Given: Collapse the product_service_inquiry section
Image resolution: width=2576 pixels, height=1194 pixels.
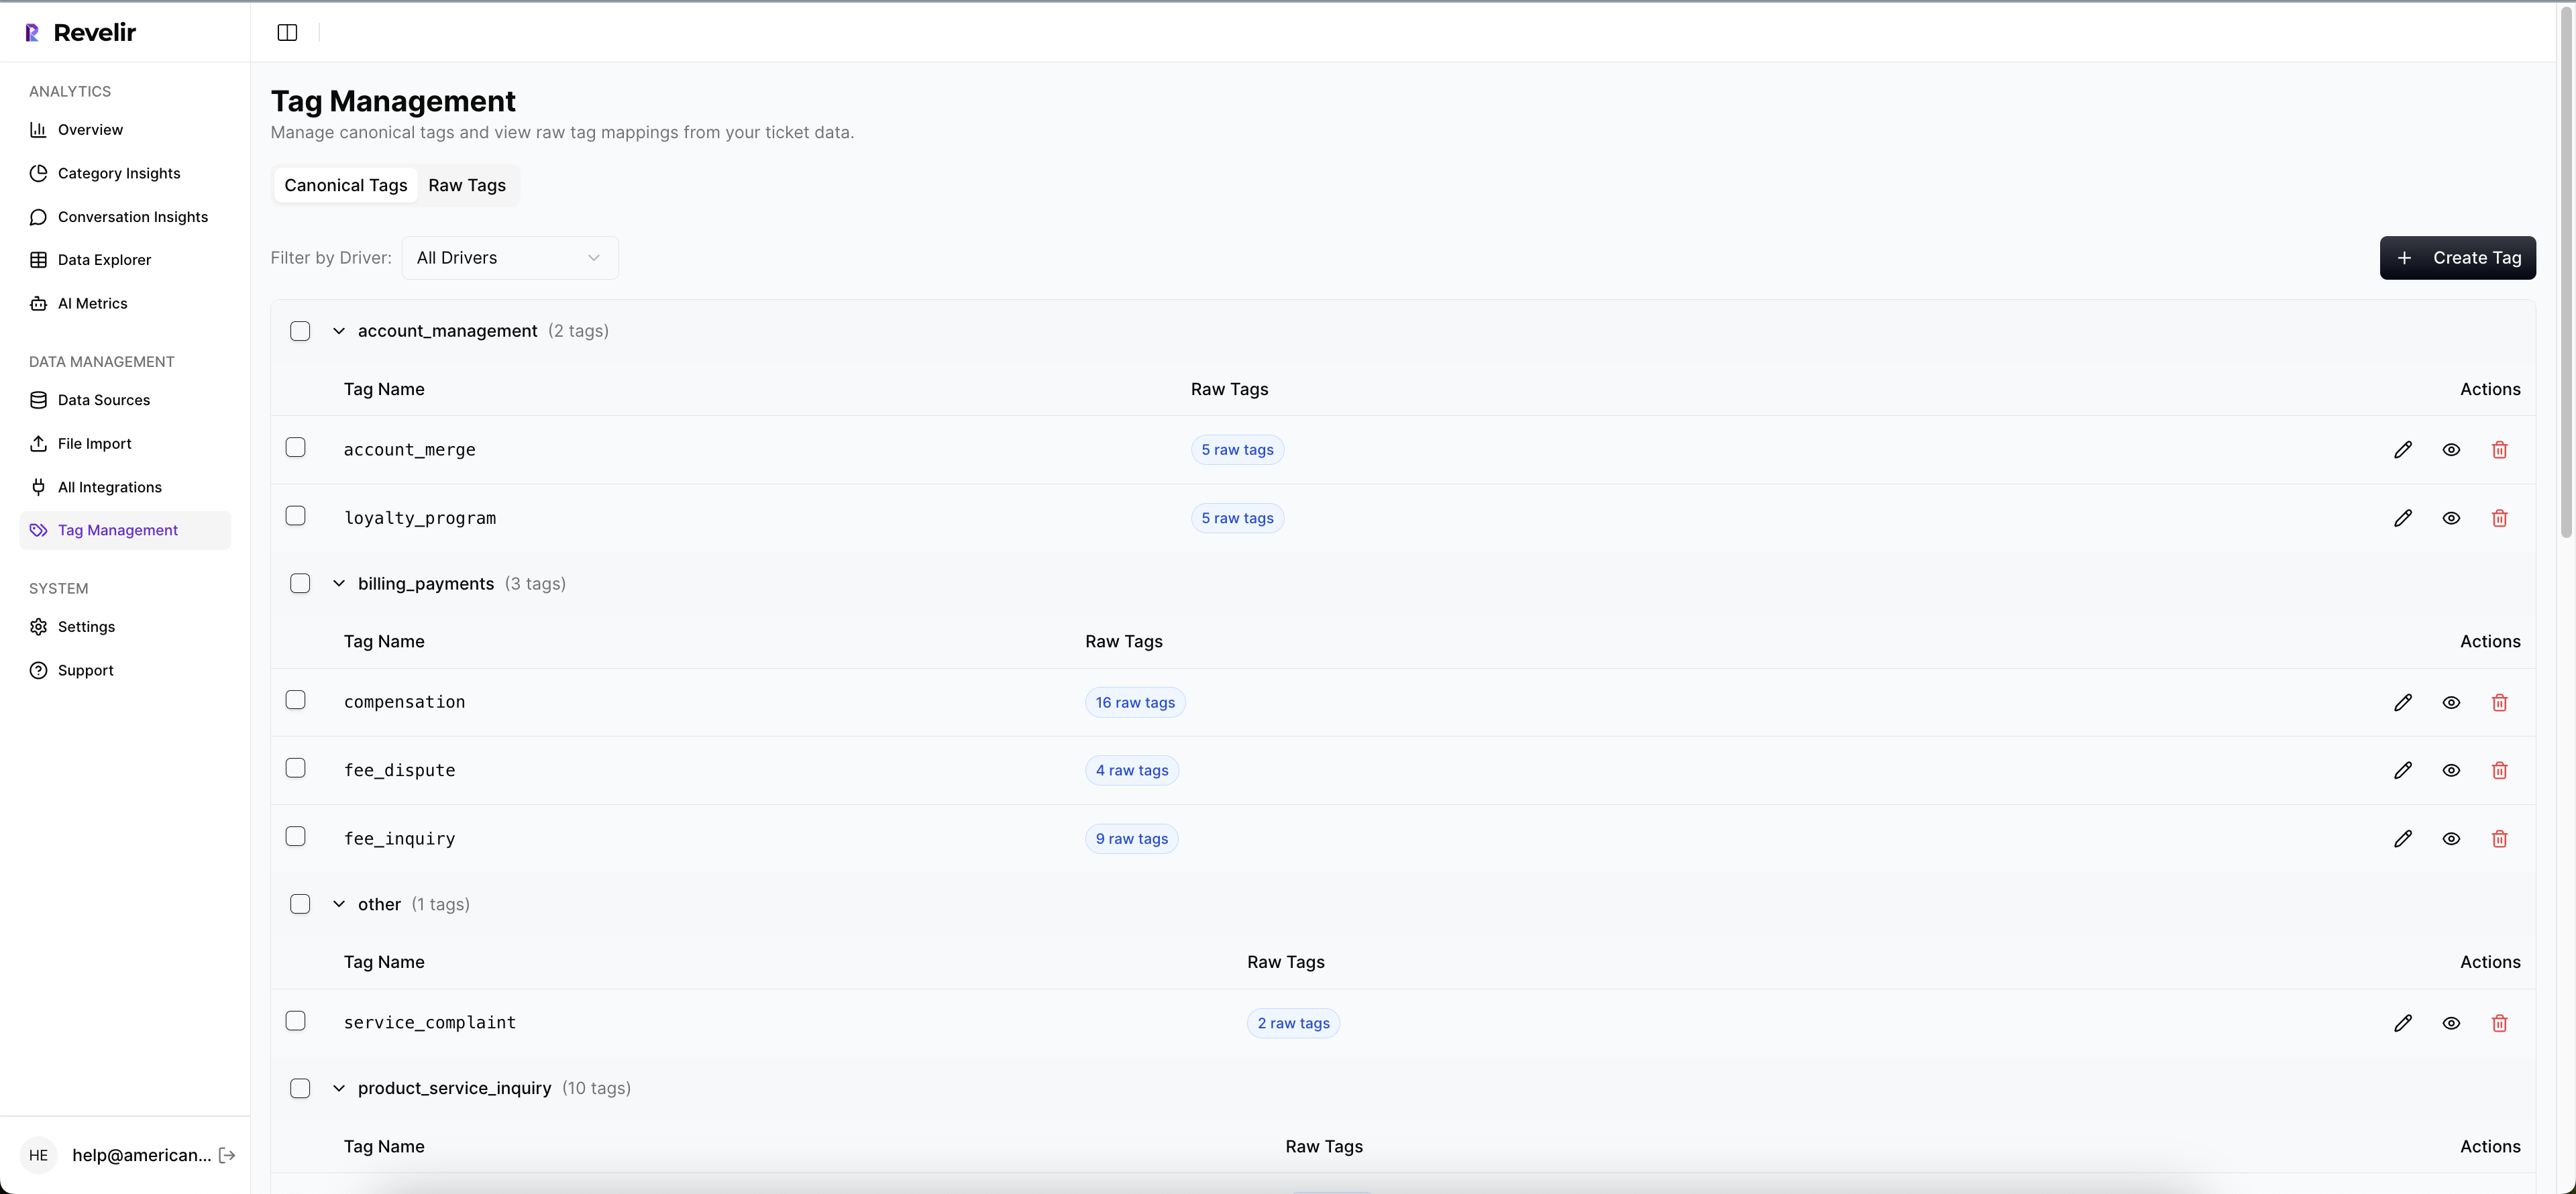Looking at the screenshot, I should click(x=338, y=1088).
